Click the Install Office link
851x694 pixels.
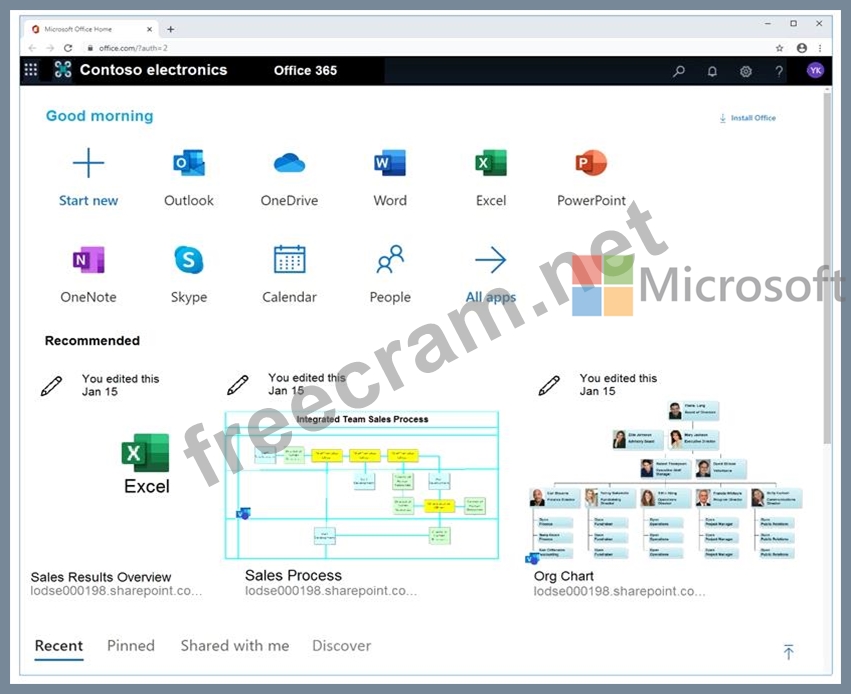[747, 118]
